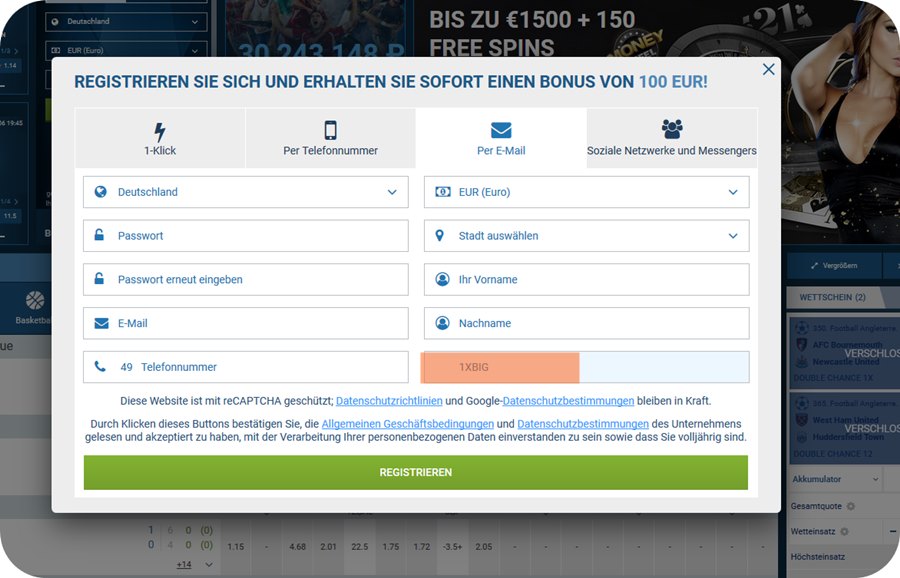This screenshot has height=578, width=900.
Task: Focus the Telefonnummer input field
Action: tap(246, 367)
